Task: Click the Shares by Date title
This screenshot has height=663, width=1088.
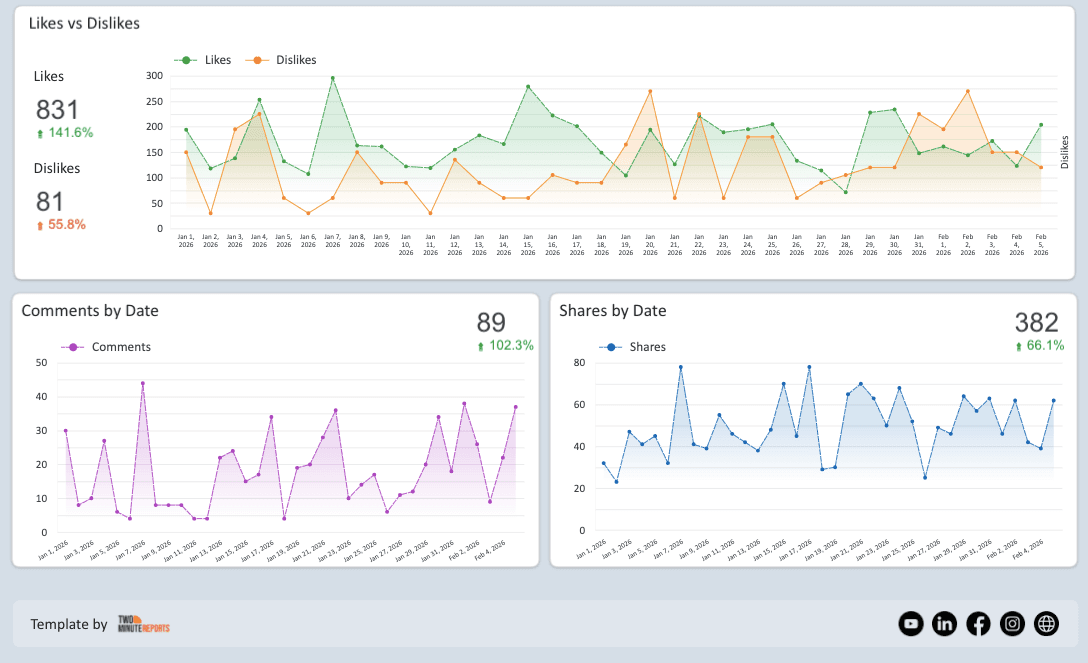Action: [x=614, y=311]
